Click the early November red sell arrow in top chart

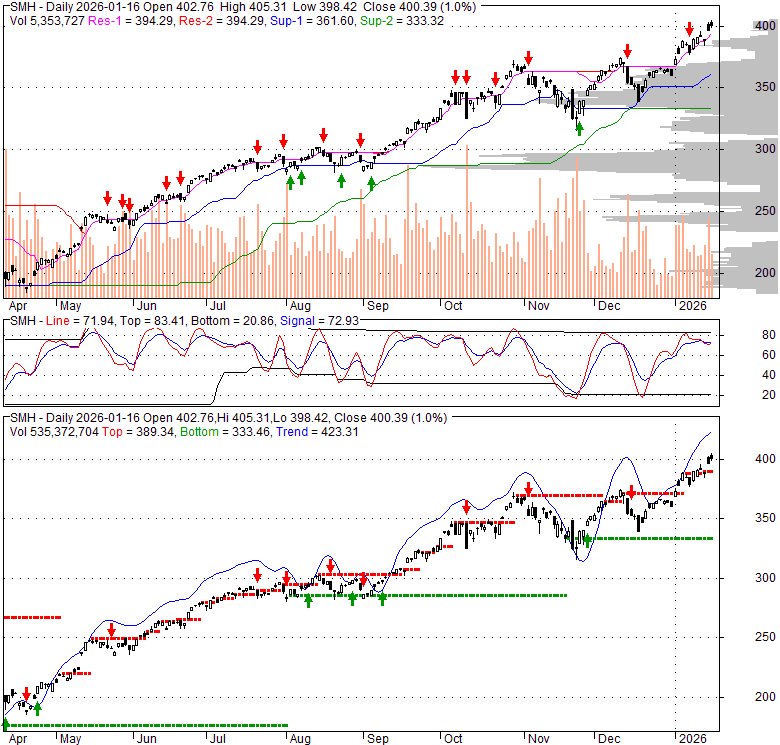[528, 58]
